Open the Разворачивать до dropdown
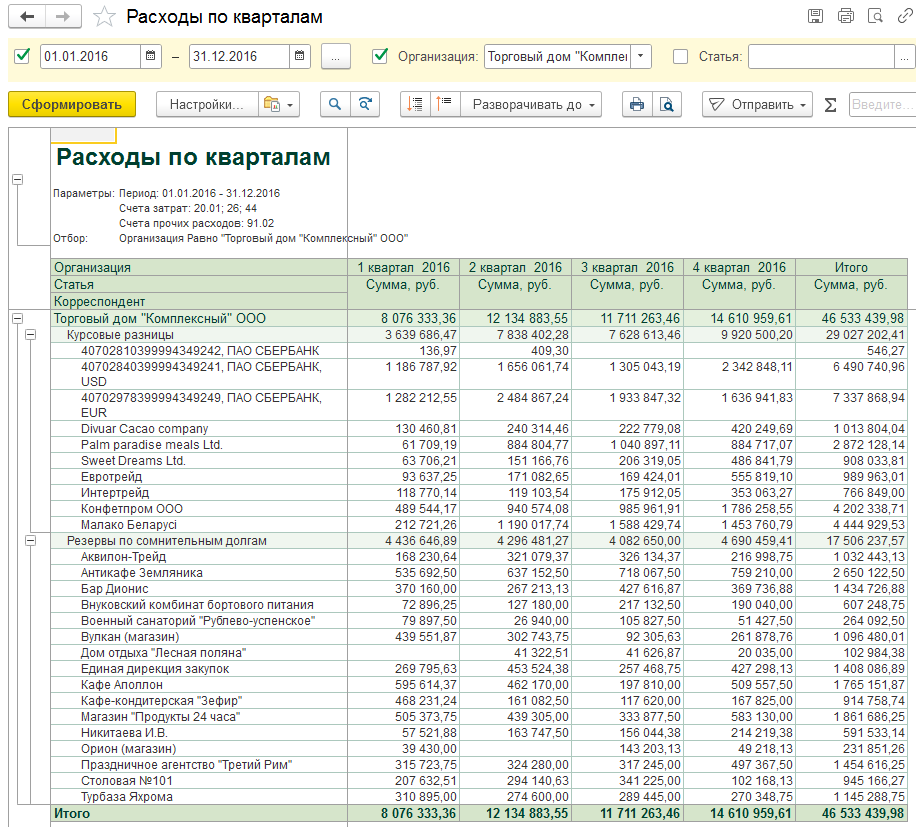 pos(530,104)
